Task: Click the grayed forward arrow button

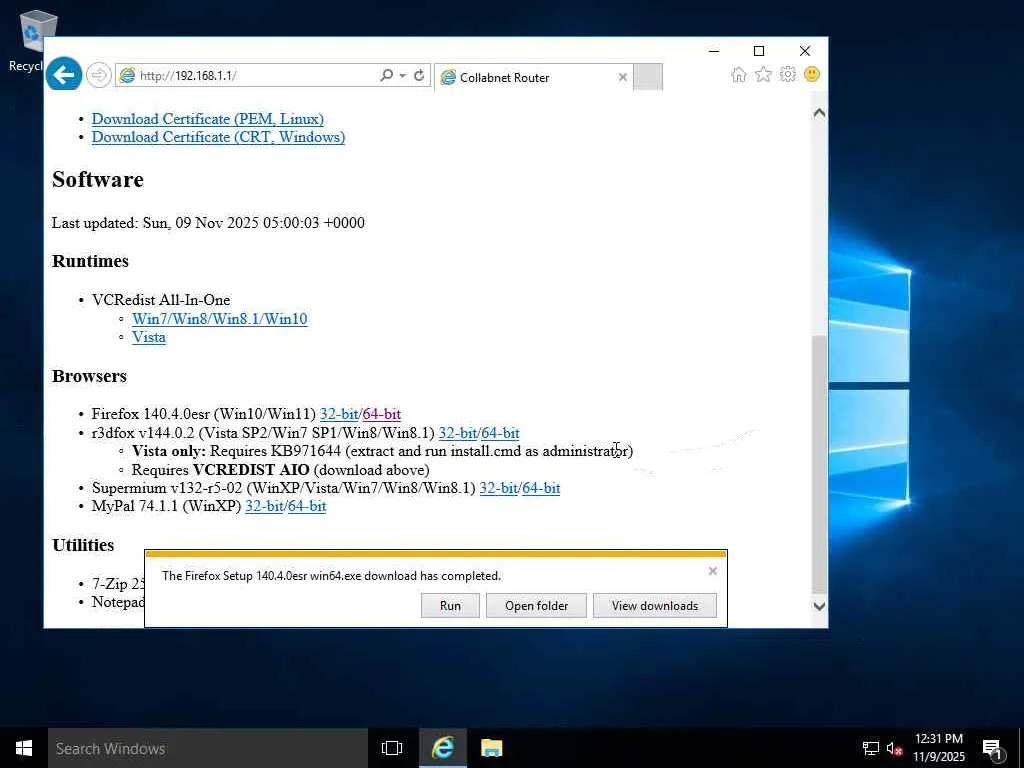Action: [x=99, y=75]
